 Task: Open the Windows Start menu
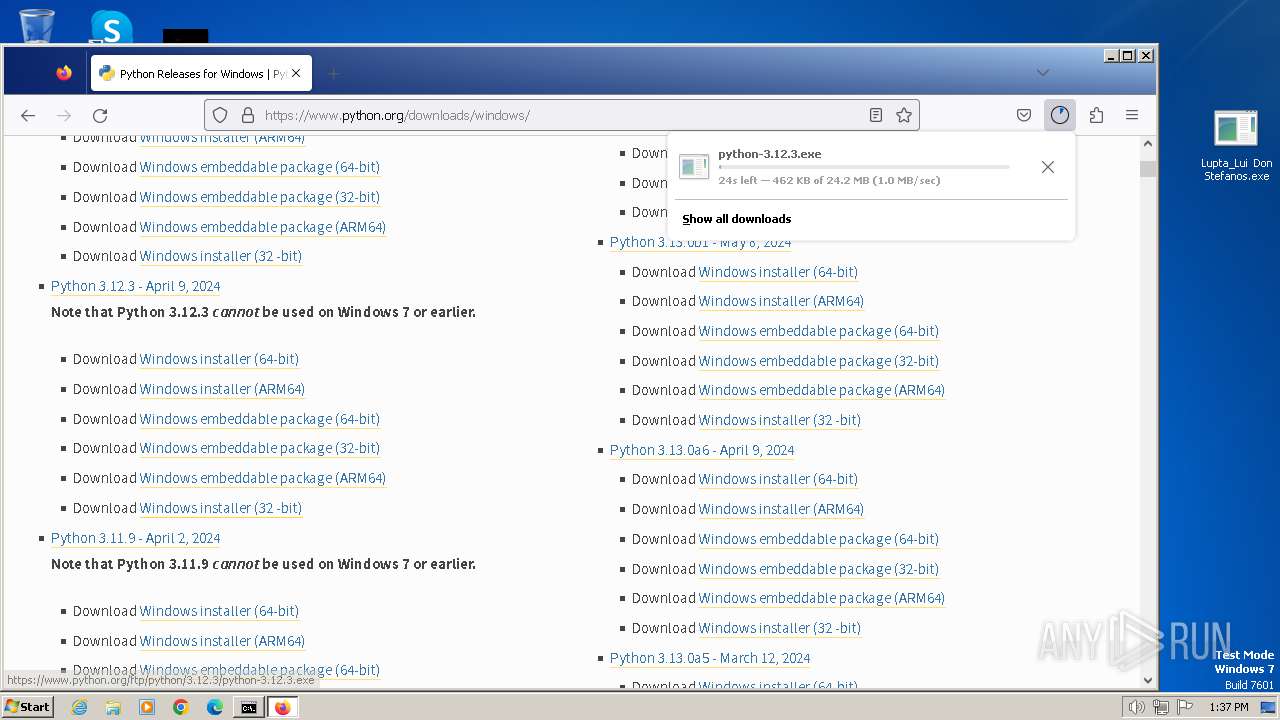tap(27, 707)
